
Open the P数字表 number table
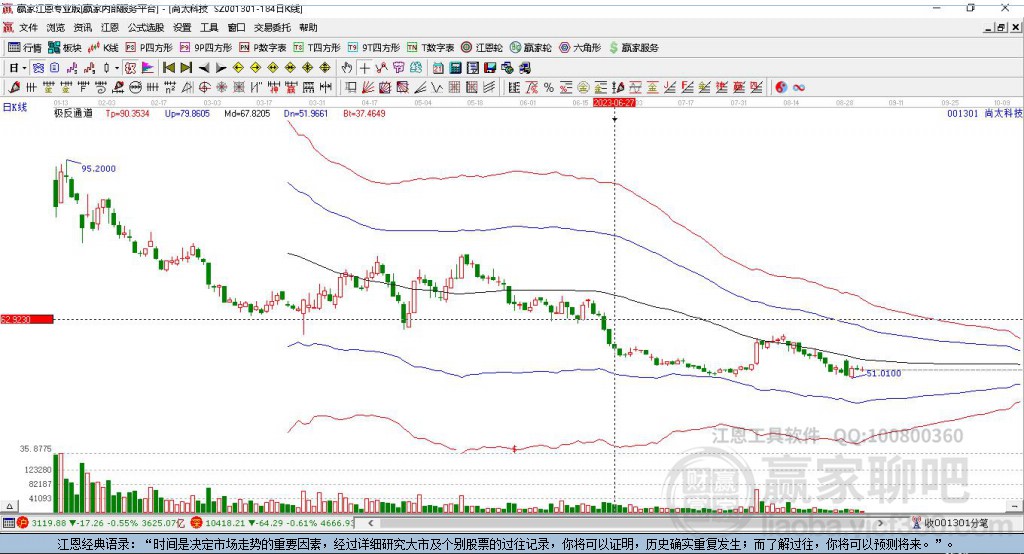pos(263,48)
